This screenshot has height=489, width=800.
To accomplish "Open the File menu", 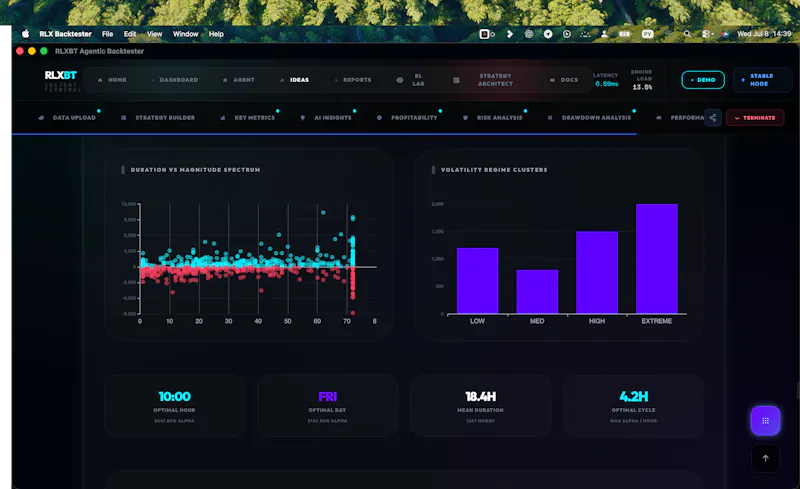I will [107, 34].
